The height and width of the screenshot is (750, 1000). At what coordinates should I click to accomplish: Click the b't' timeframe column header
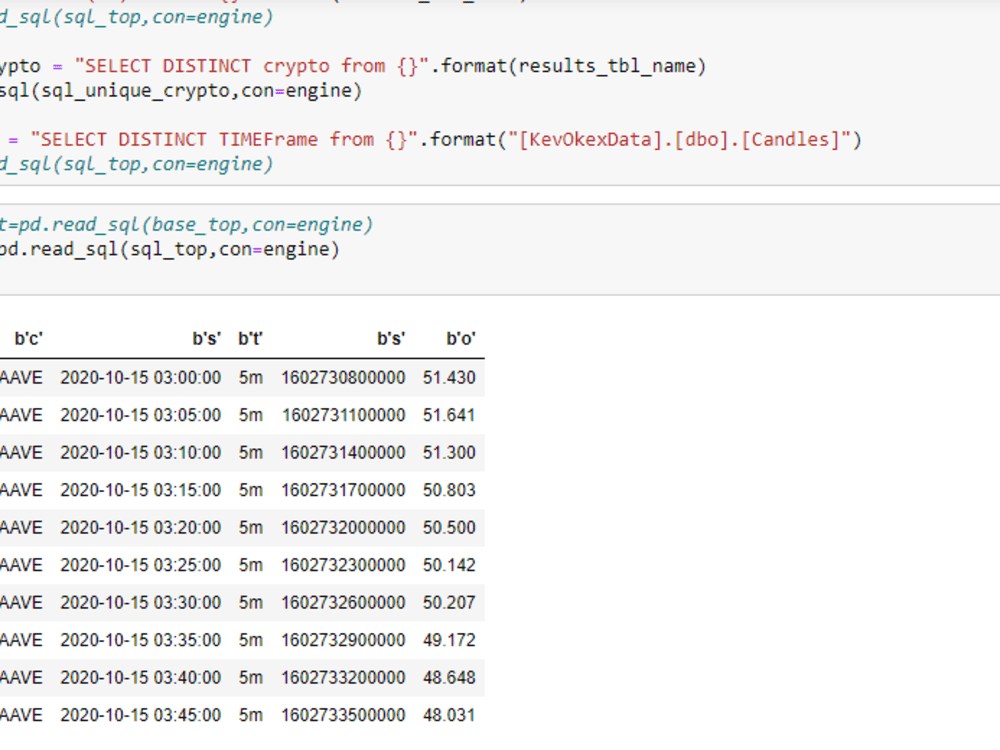click(249, 337)
